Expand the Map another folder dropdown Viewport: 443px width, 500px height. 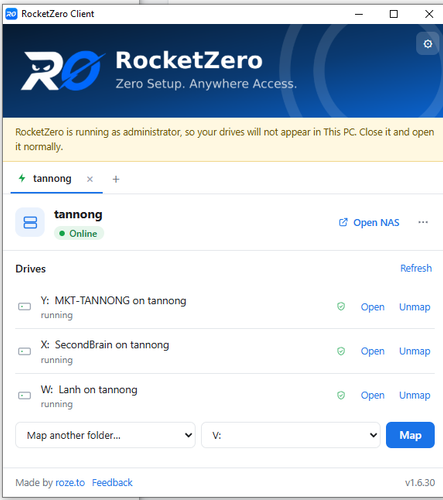click(105, 435)
